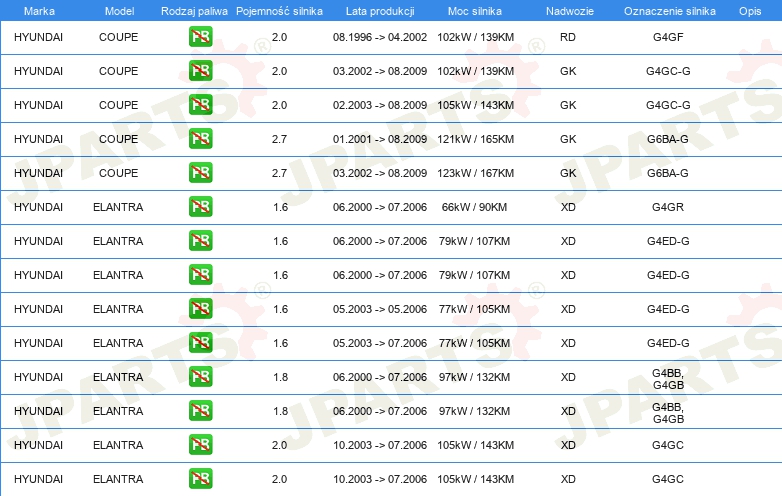Select the 66kW / 90KM power cell
The width and height of the screenshot is (782, 496).
(475, 207)
